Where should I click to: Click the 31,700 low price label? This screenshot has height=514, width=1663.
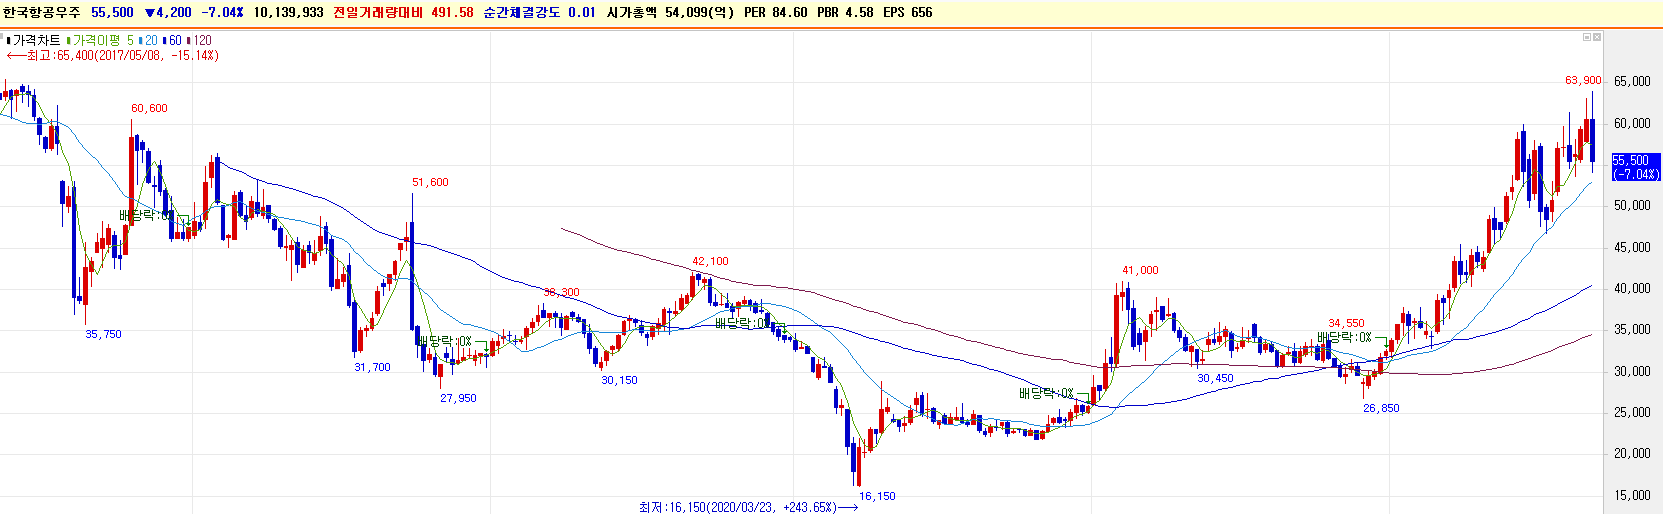click(x=373, y=367)
